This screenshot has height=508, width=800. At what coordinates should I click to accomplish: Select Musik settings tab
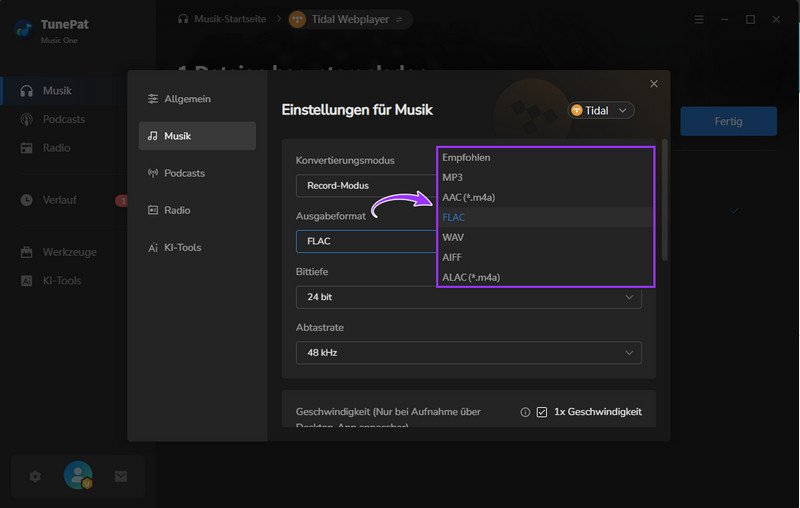pyautogui.click(x=197, y=136)
